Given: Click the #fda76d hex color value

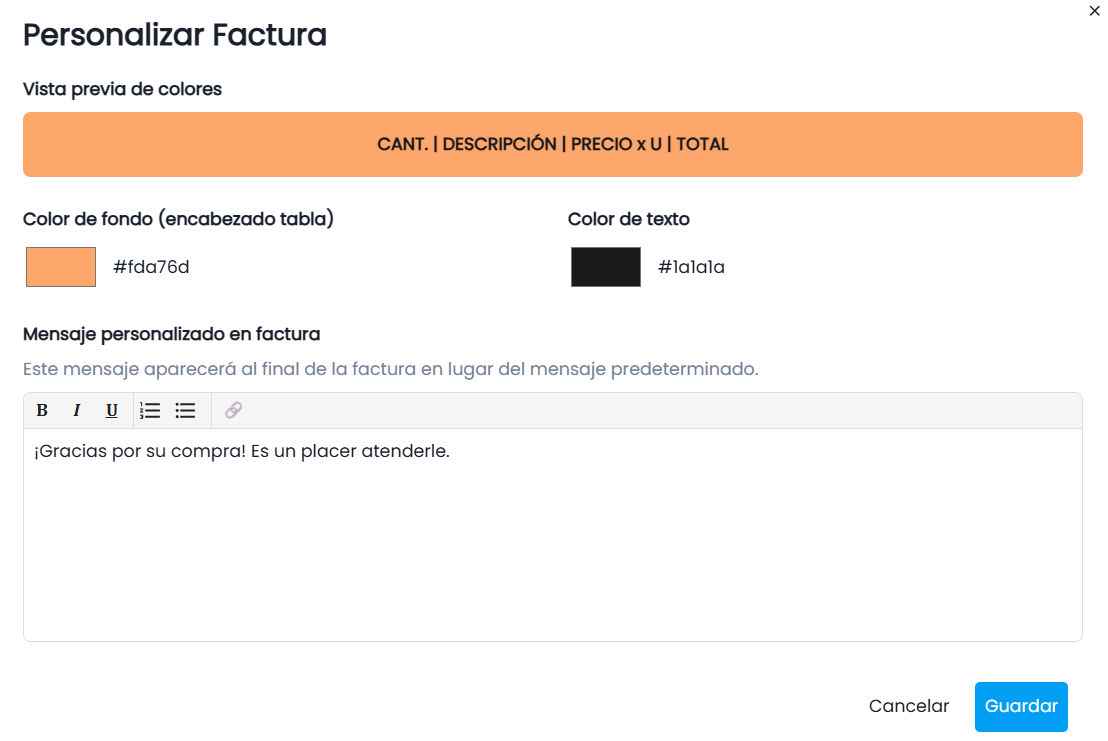Looking at the screenshot, I should (x=151, y=267).
